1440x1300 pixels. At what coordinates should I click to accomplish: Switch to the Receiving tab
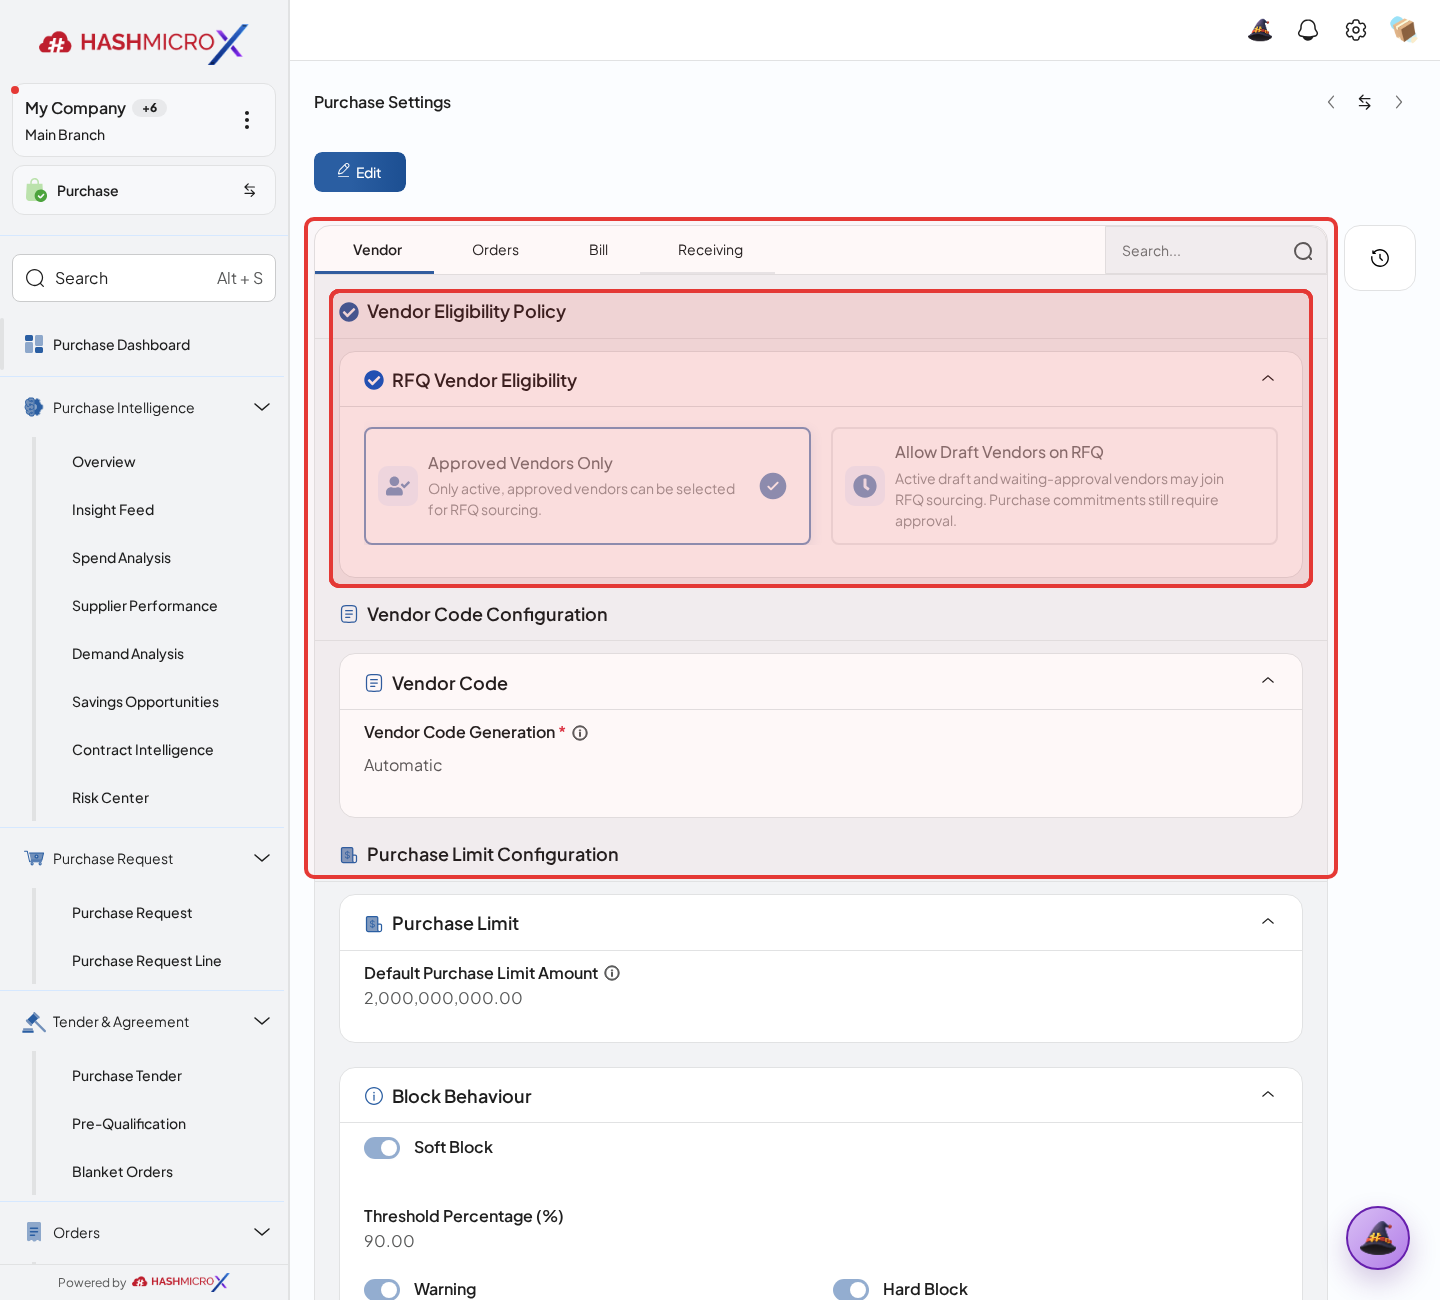[710, 250]
